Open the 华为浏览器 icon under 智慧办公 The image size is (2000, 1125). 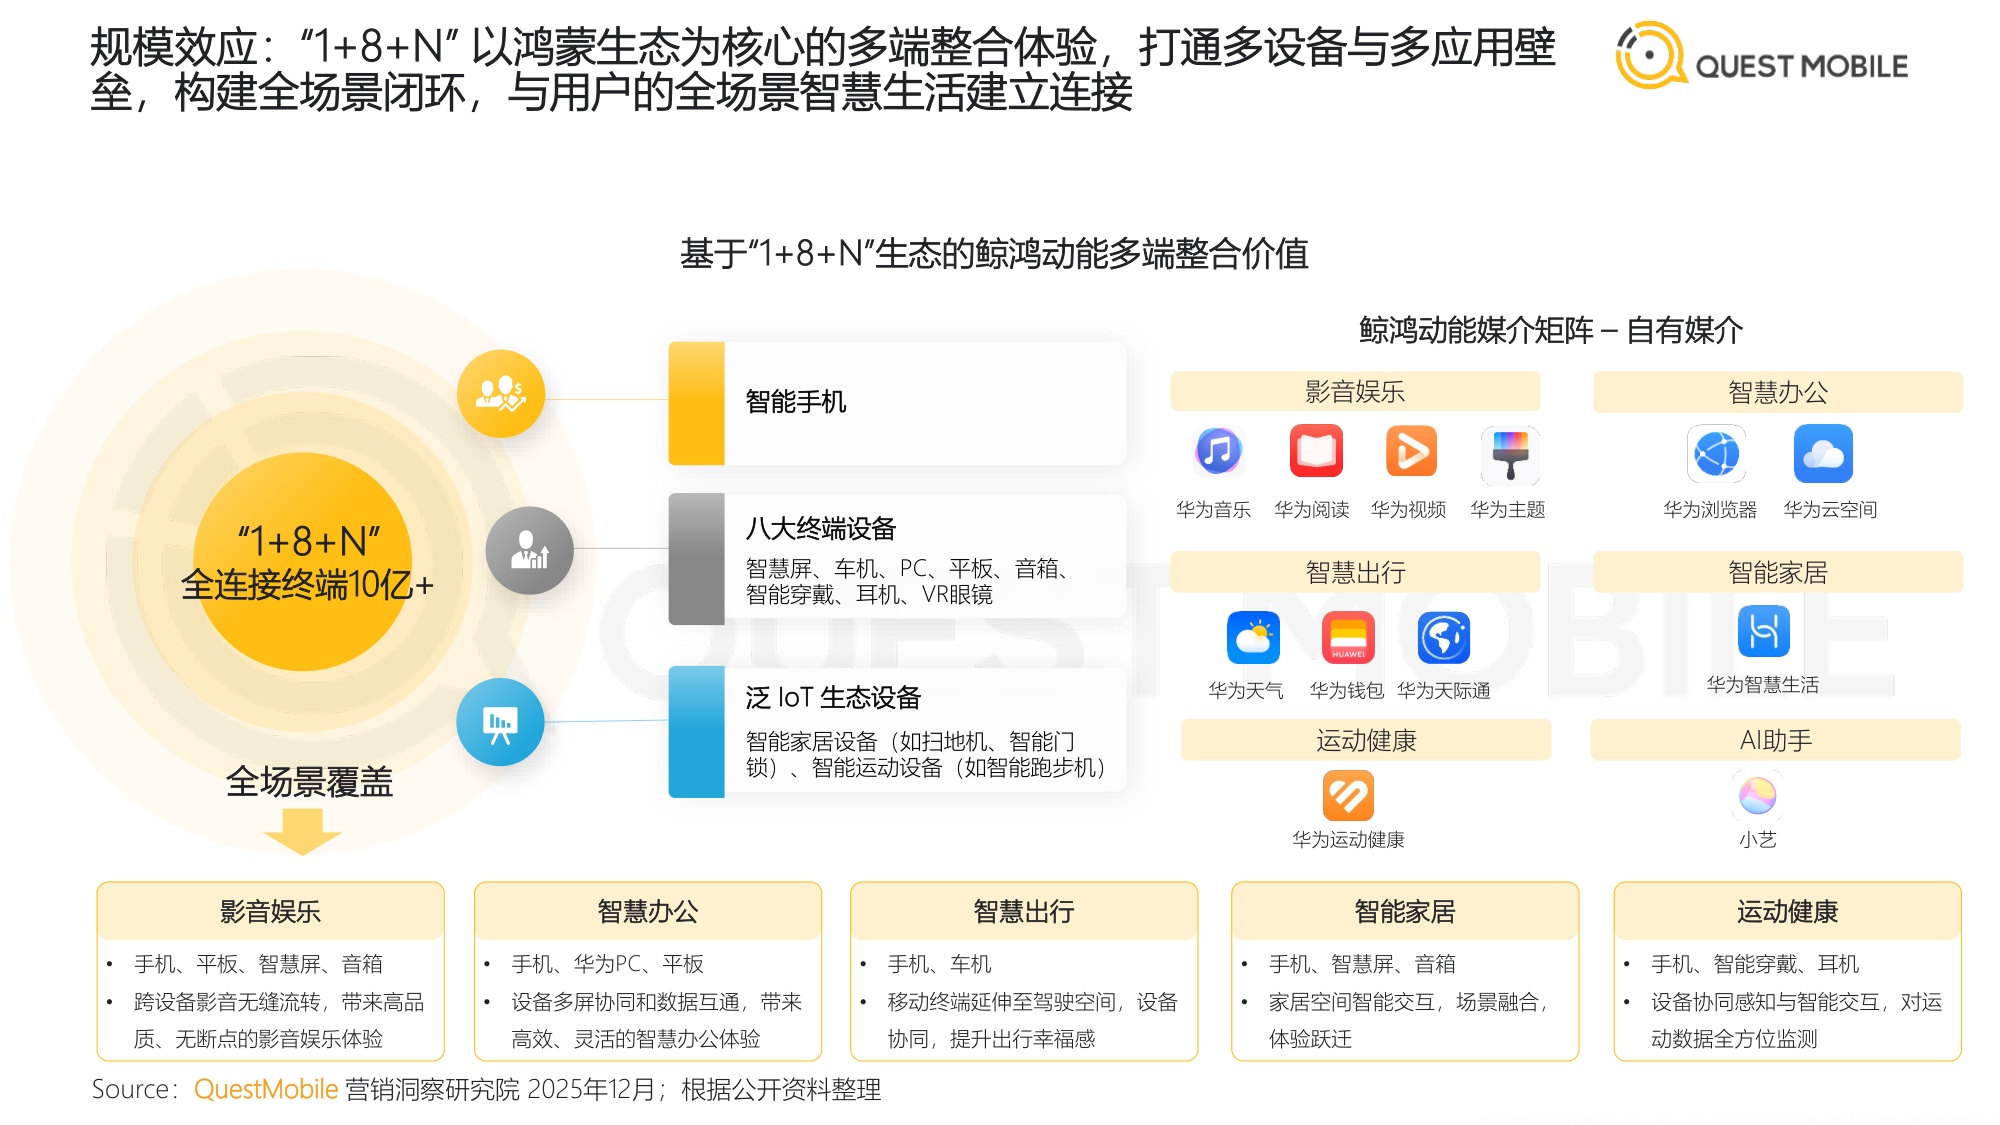pos(1717,452)
